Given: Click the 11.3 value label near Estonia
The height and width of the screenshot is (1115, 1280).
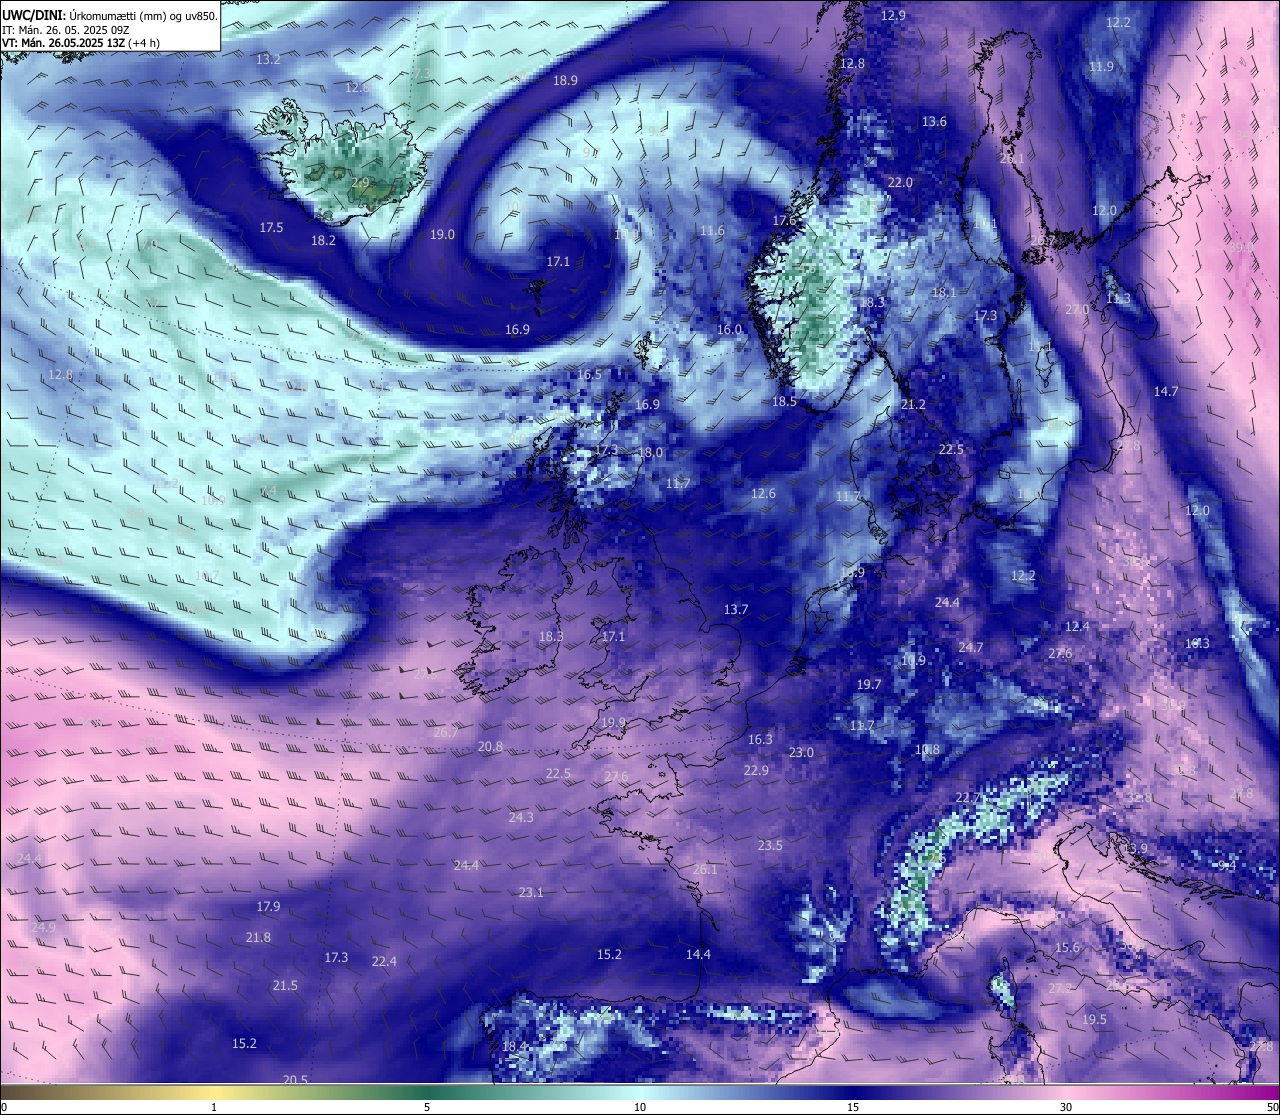Looking at the screenshot, I should pyautogui.click(x=1118, y=299).
